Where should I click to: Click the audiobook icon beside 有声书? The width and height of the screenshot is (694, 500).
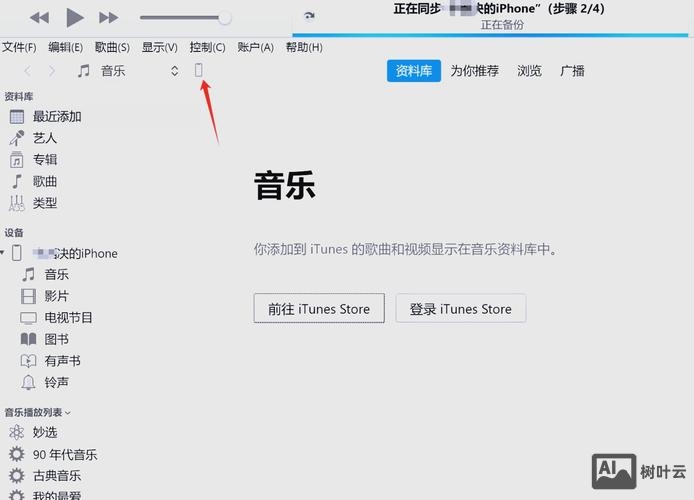pos(28,361)
